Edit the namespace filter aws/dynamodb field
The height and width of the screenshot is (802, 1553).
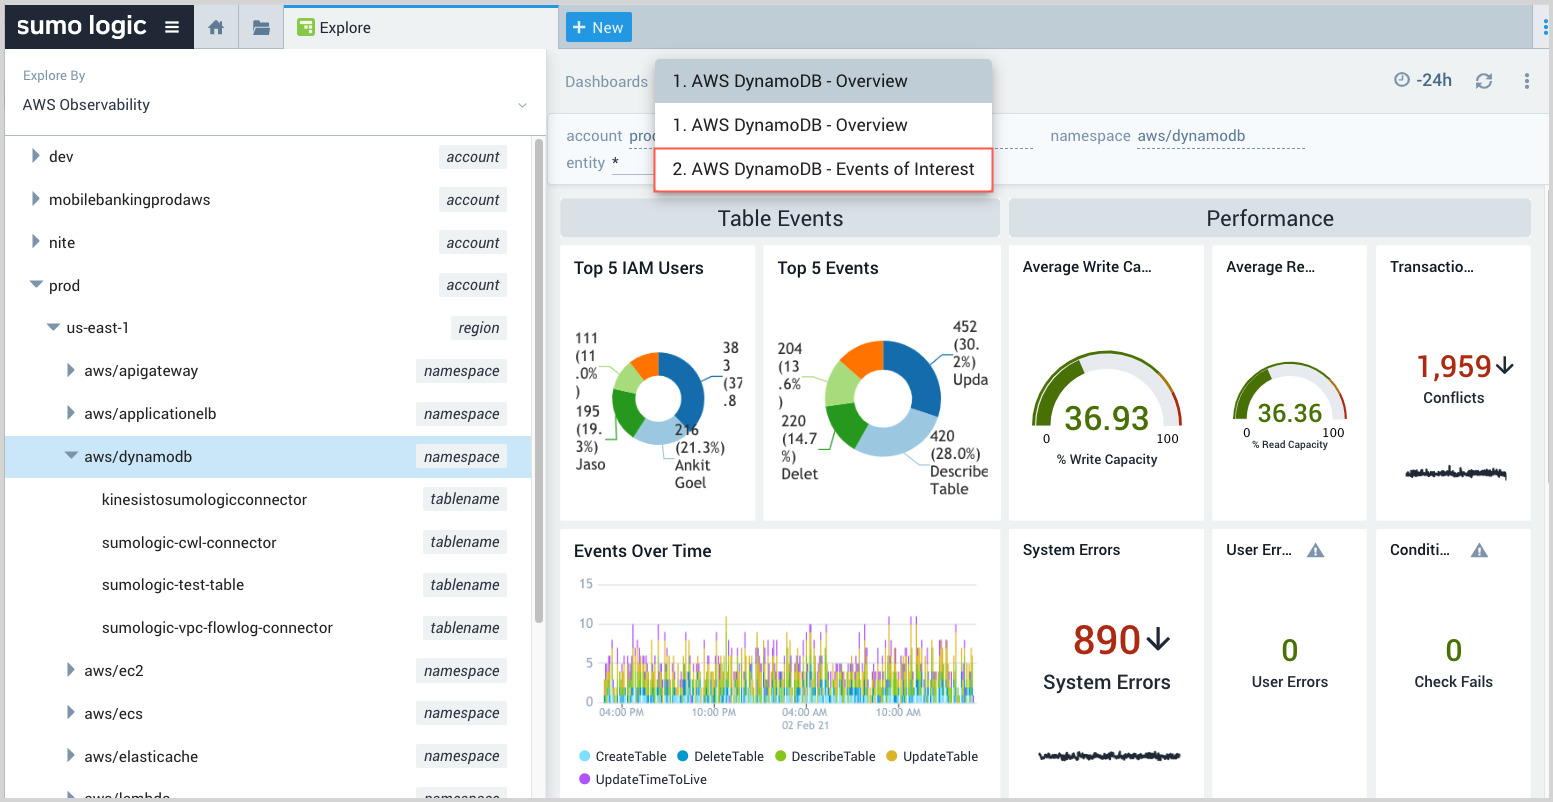(x=1221, y=137)
